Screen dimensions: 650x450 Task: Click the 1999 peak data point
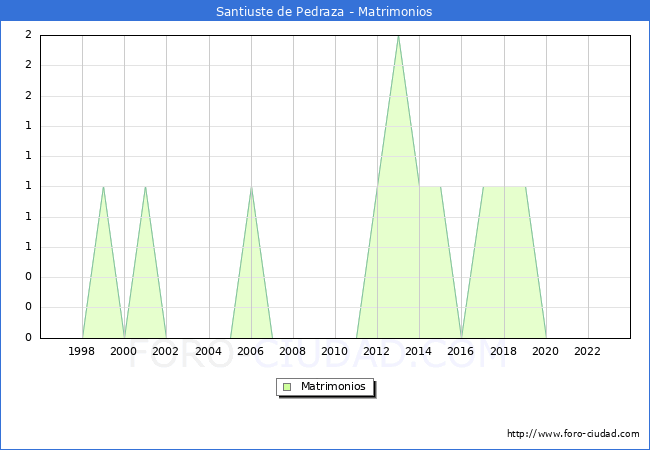[x=103, y=187]
